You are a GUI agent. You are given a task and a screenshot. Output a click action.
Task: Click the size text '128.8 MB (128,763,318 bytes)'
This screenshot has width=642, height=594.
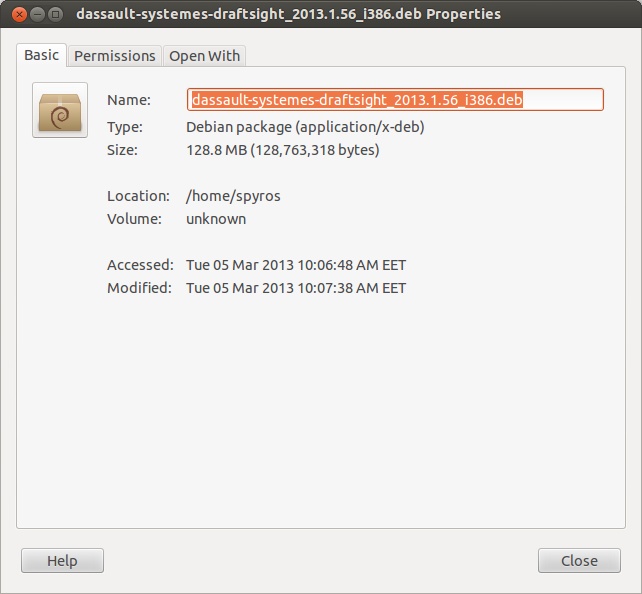[x=283, y=150]
